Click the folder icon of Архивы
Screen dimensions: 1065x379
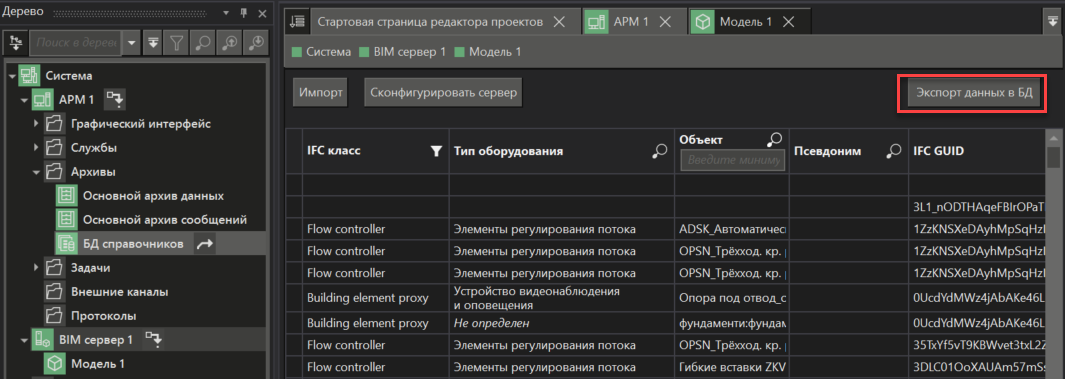(x=54, y=172)
